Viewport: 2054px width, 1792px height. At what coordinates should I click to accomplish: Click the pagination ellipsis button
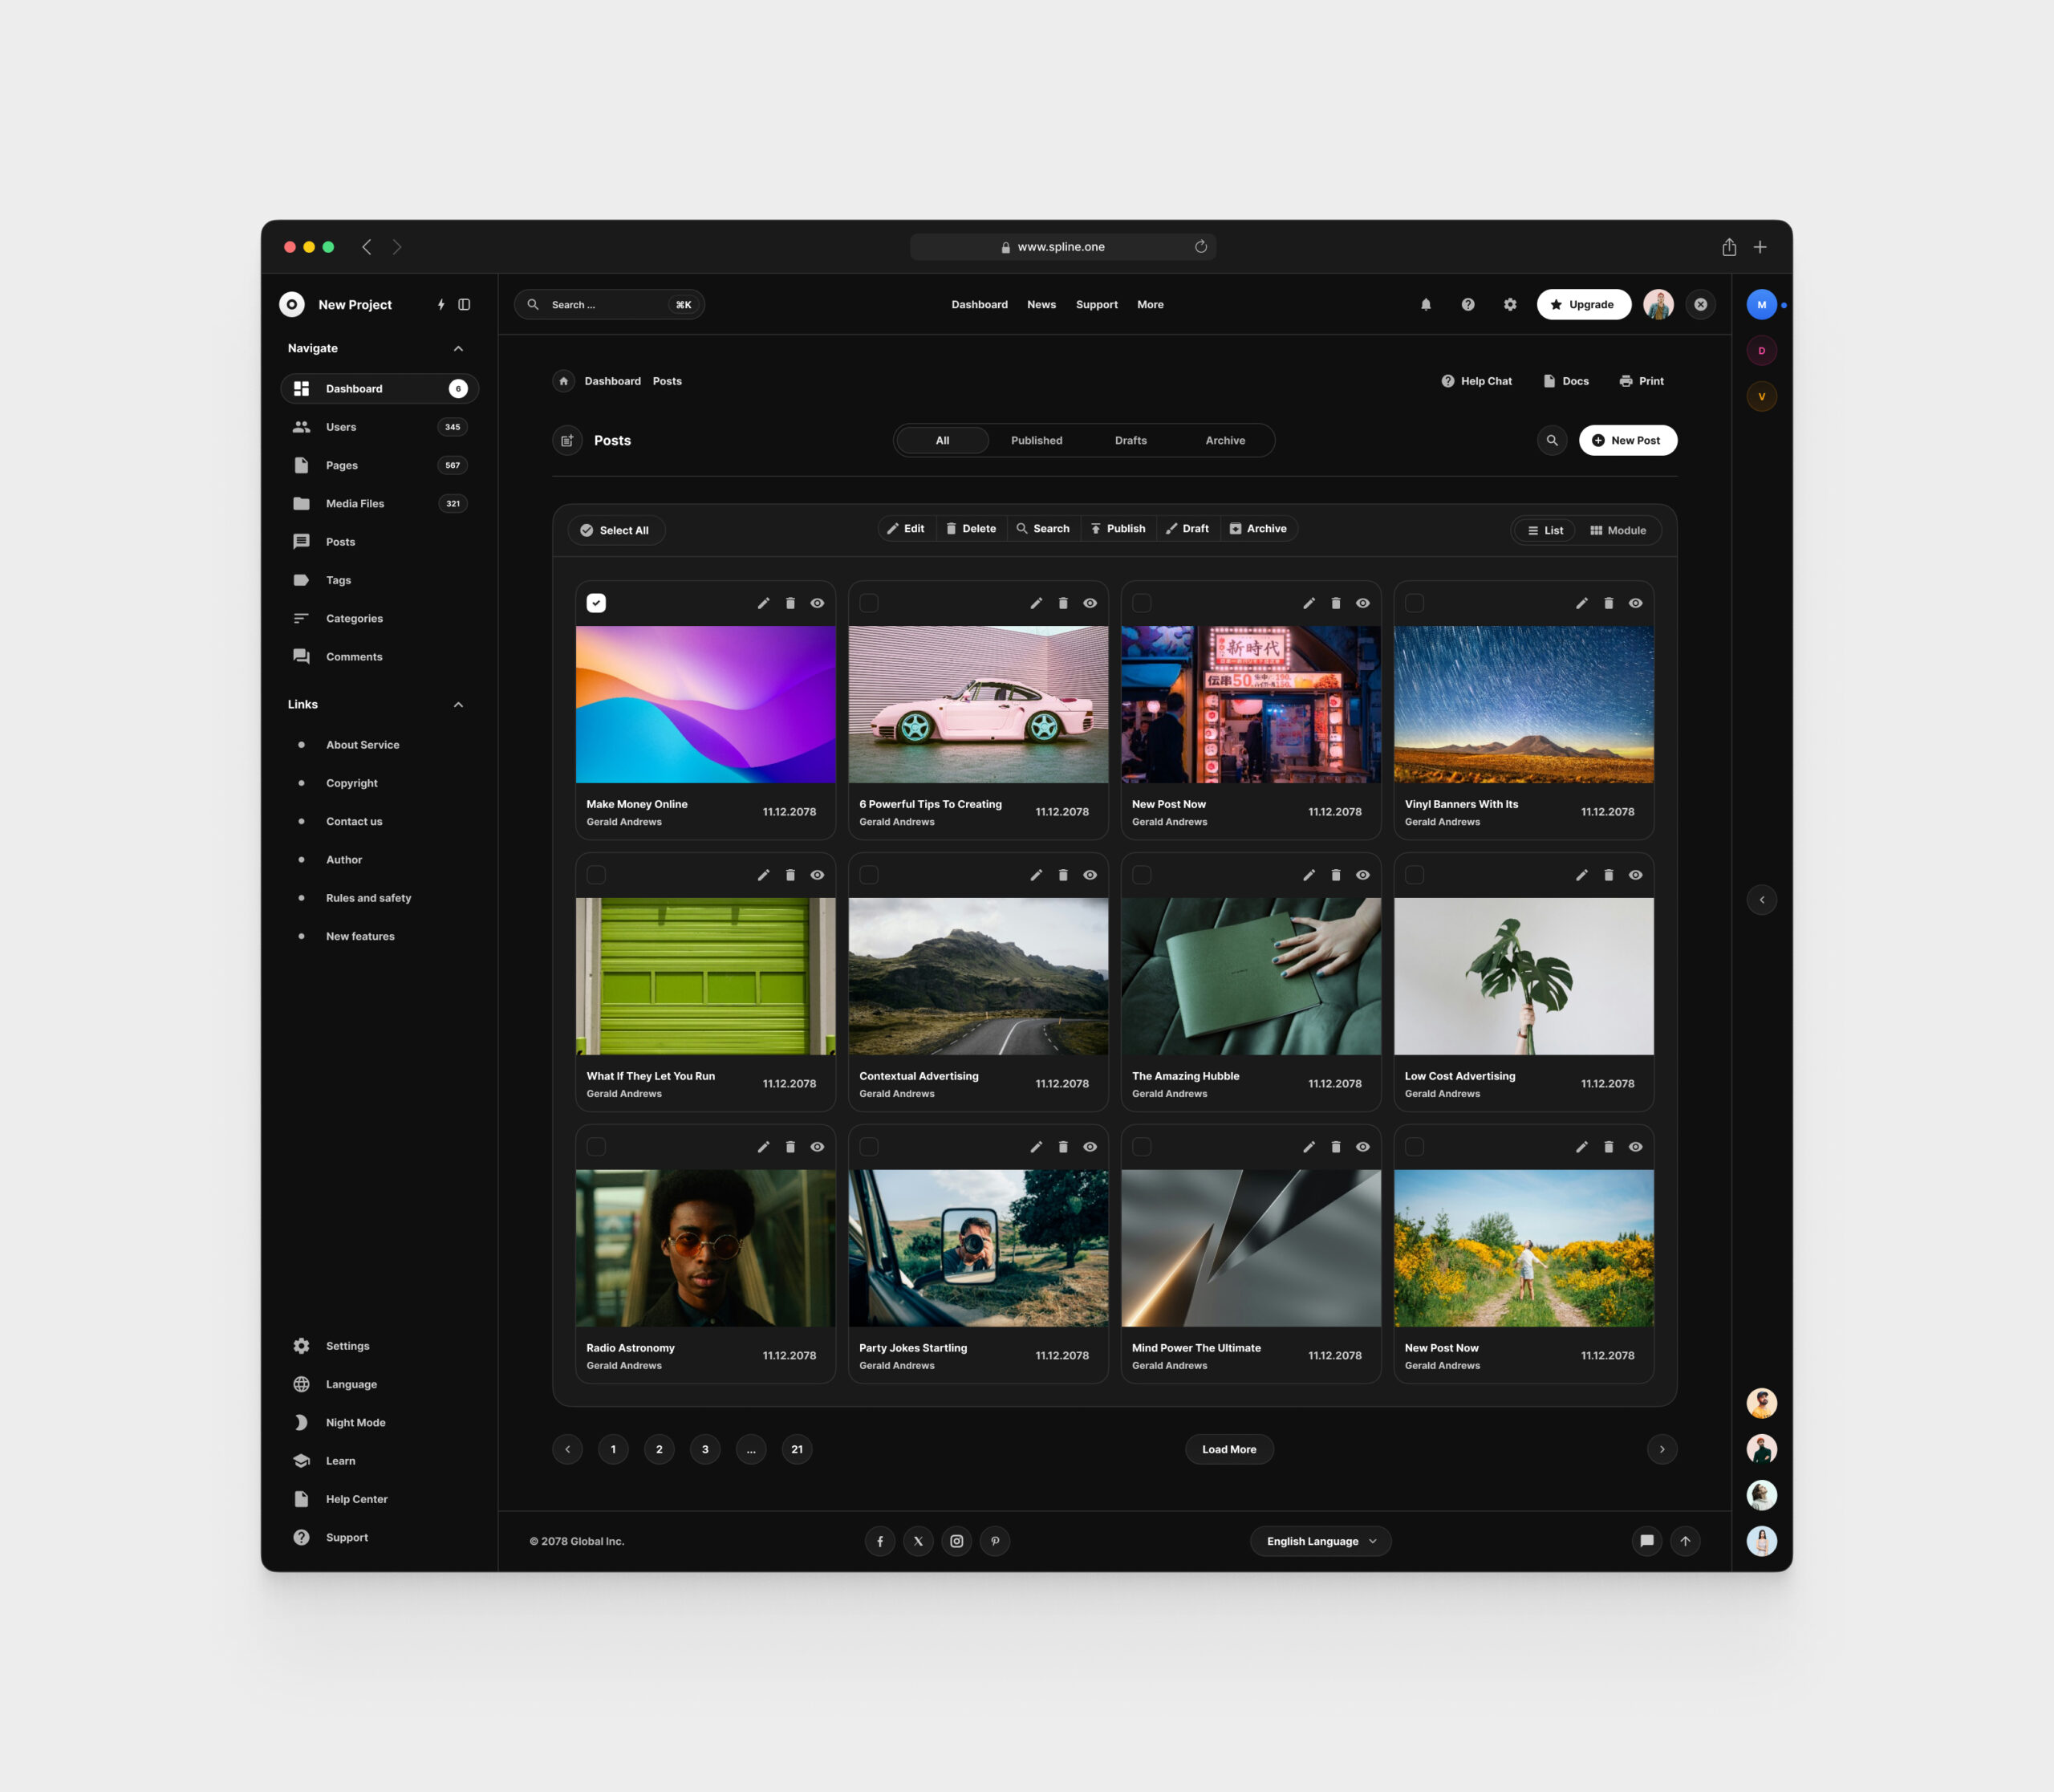(751, 1449)
